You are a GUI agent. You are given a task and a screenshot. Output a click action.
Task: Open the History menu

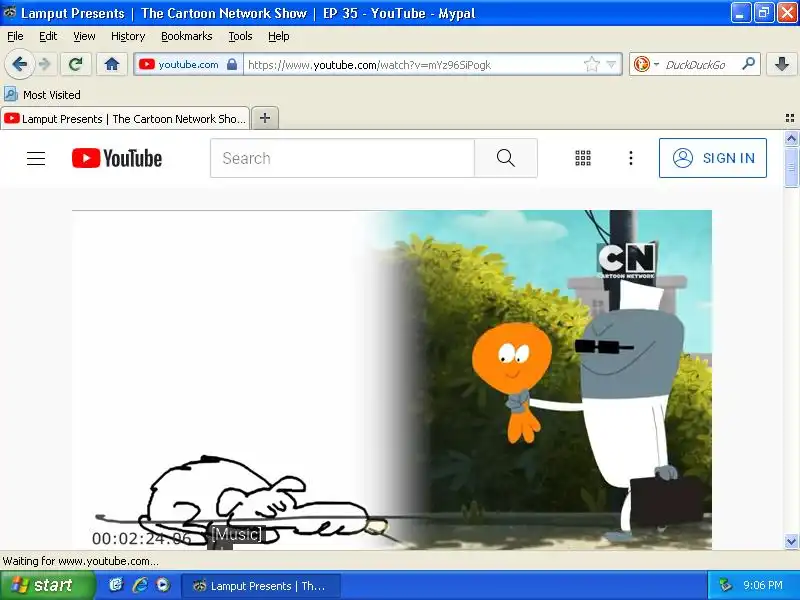(128, 36)
